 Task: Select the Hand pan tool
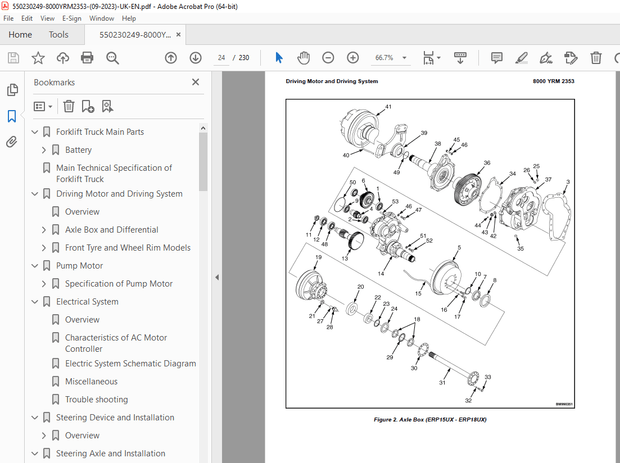304,58
